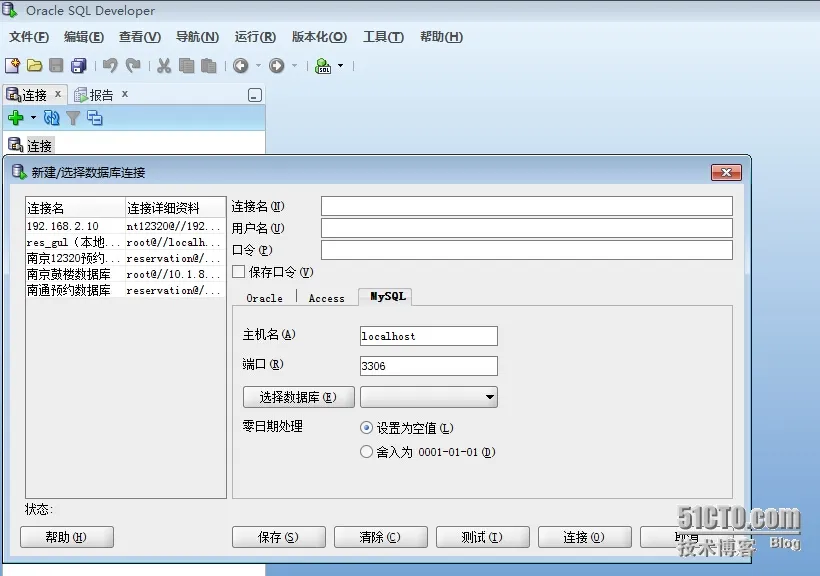Open the 版本化(O) menu
Image resolution: width=820 pixels, height=576 pixels.
[x=319, y=37]
